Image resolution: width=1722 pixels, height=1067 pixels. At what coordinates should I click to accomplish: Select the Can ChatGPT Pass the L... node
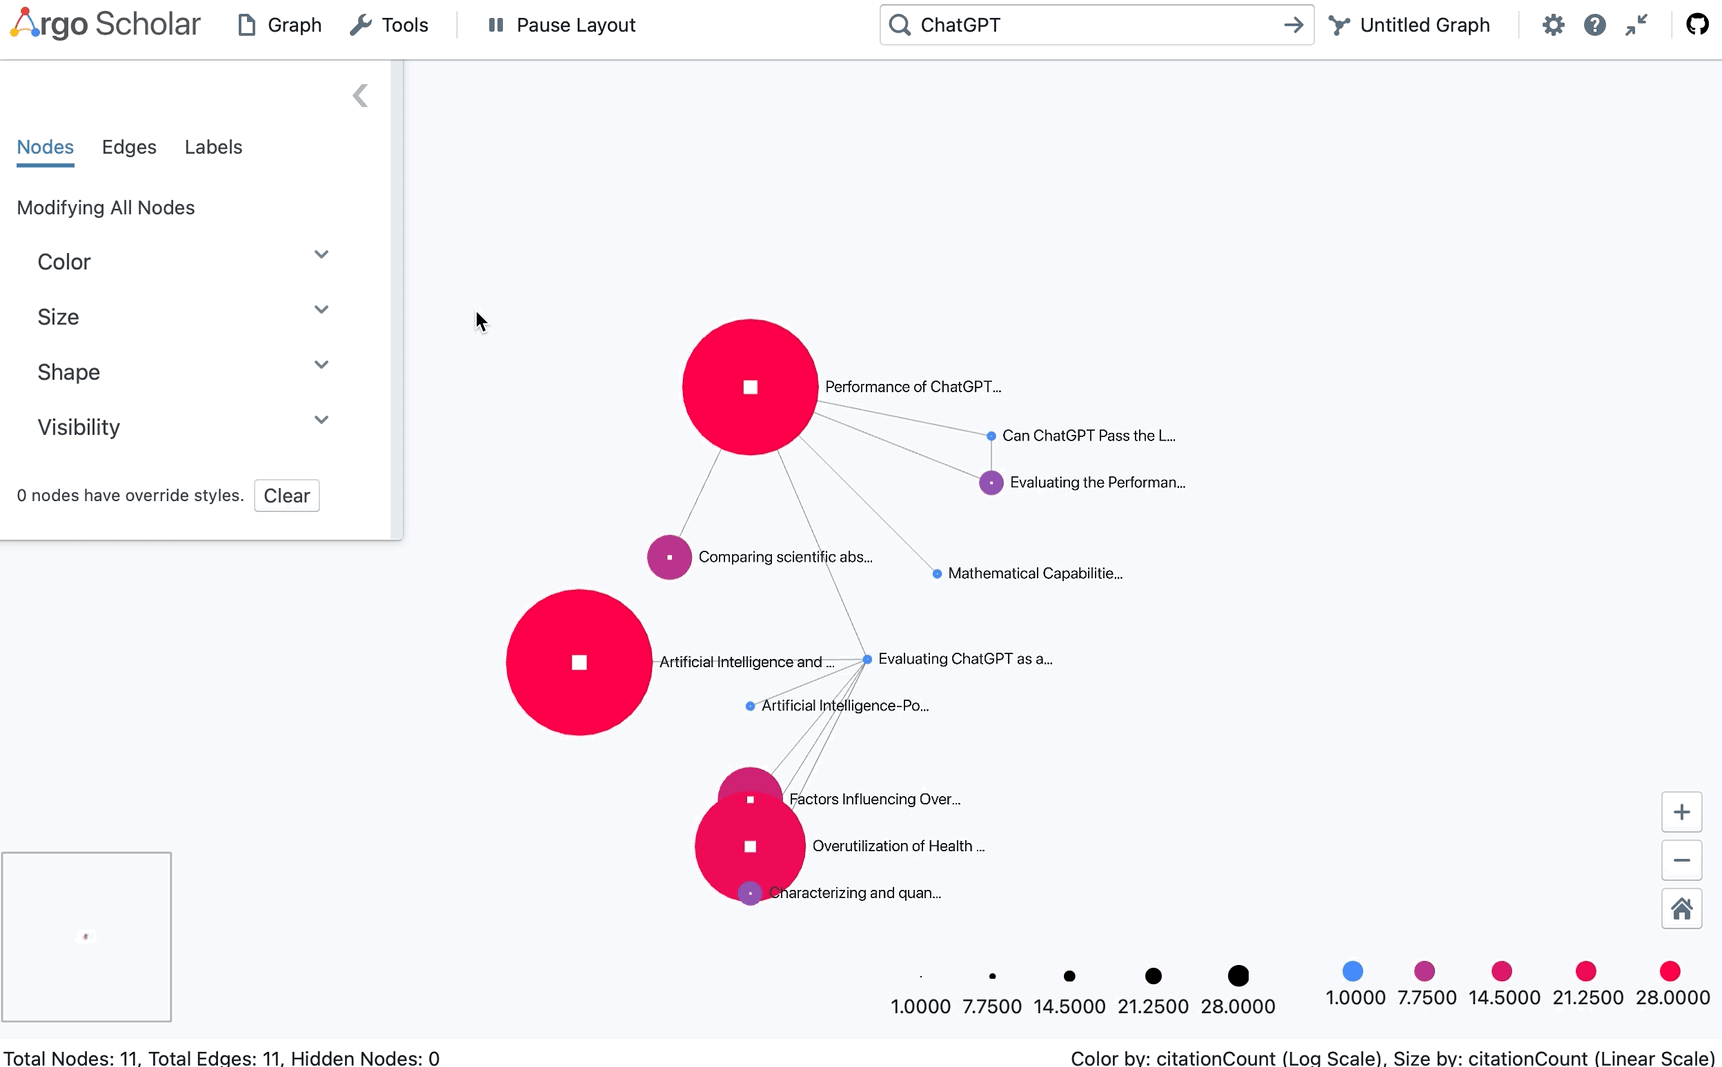point(991,436)
